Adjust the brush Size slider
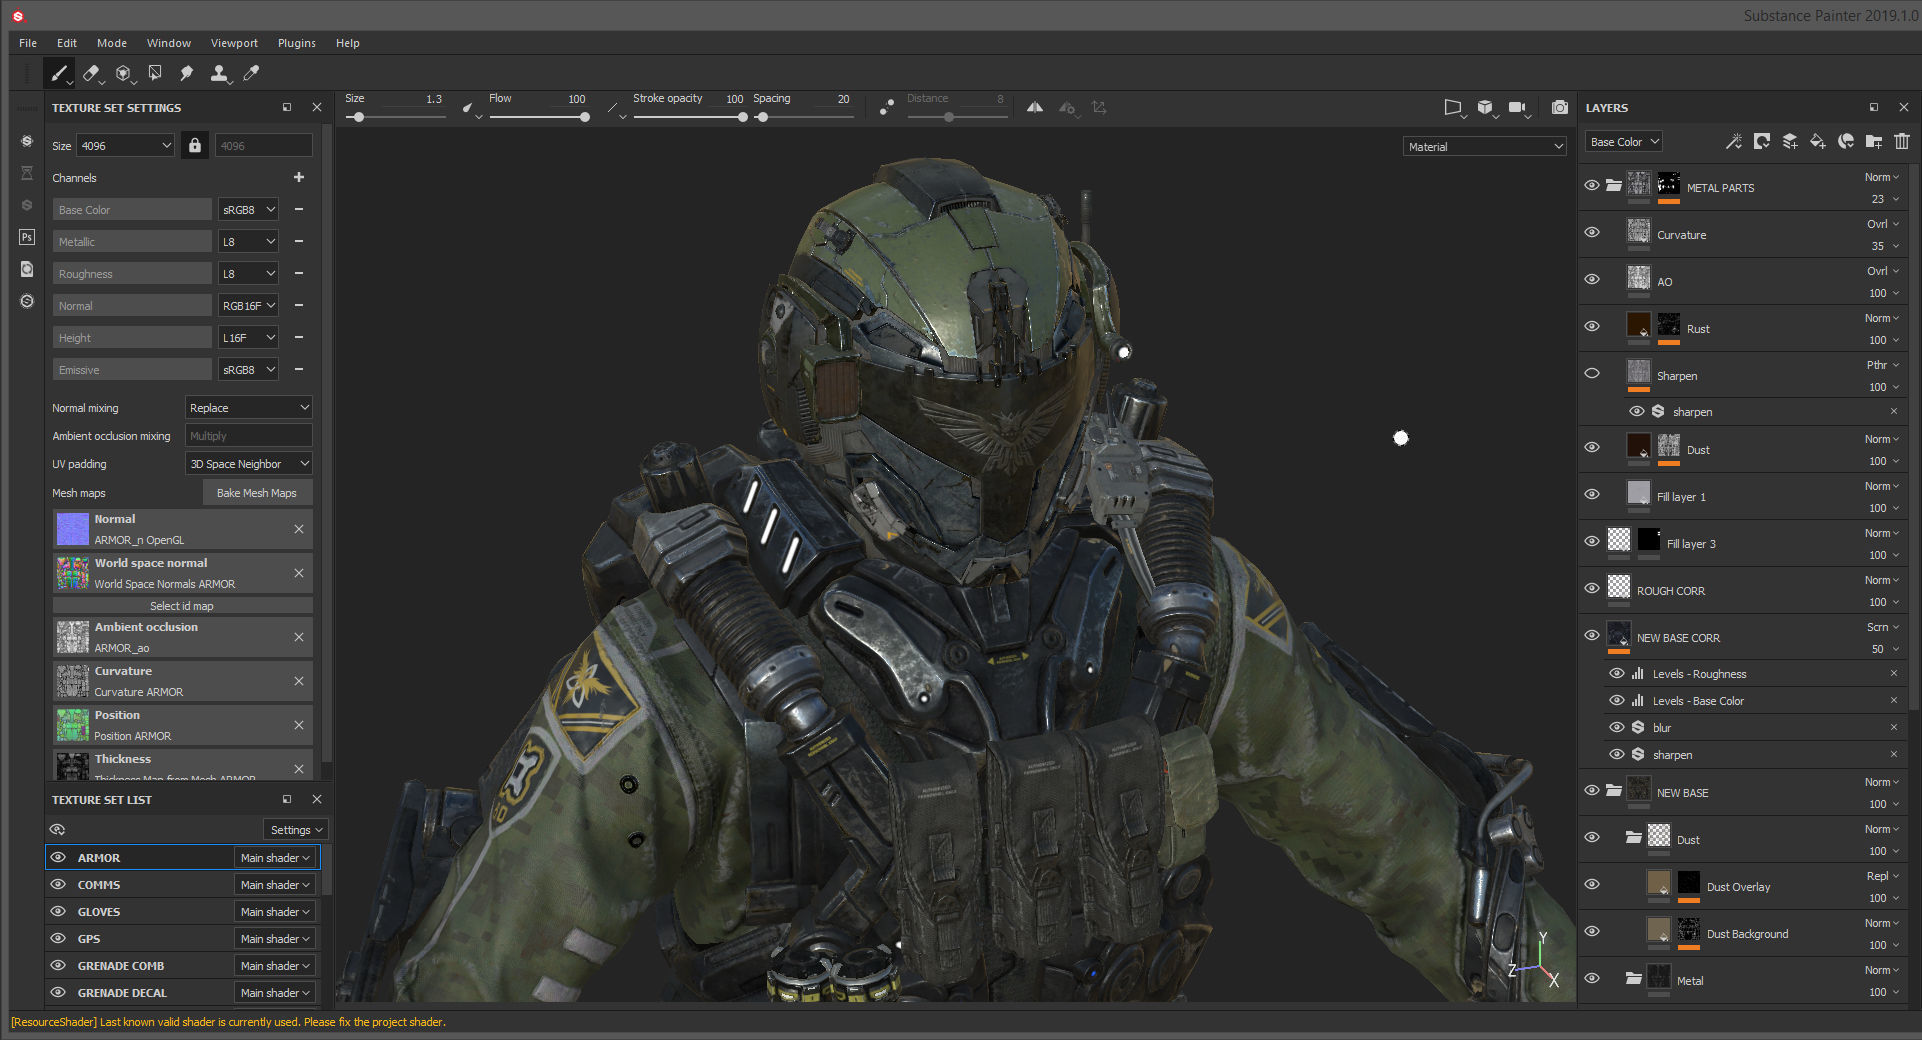The image size is (1922, 1040). (396, 117)
